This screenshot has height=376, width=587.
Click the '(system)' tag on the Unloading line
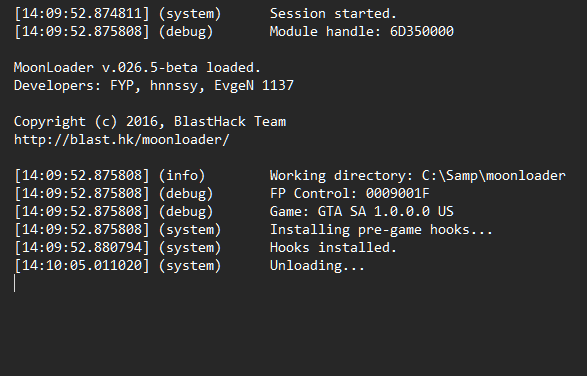point(190,266)
